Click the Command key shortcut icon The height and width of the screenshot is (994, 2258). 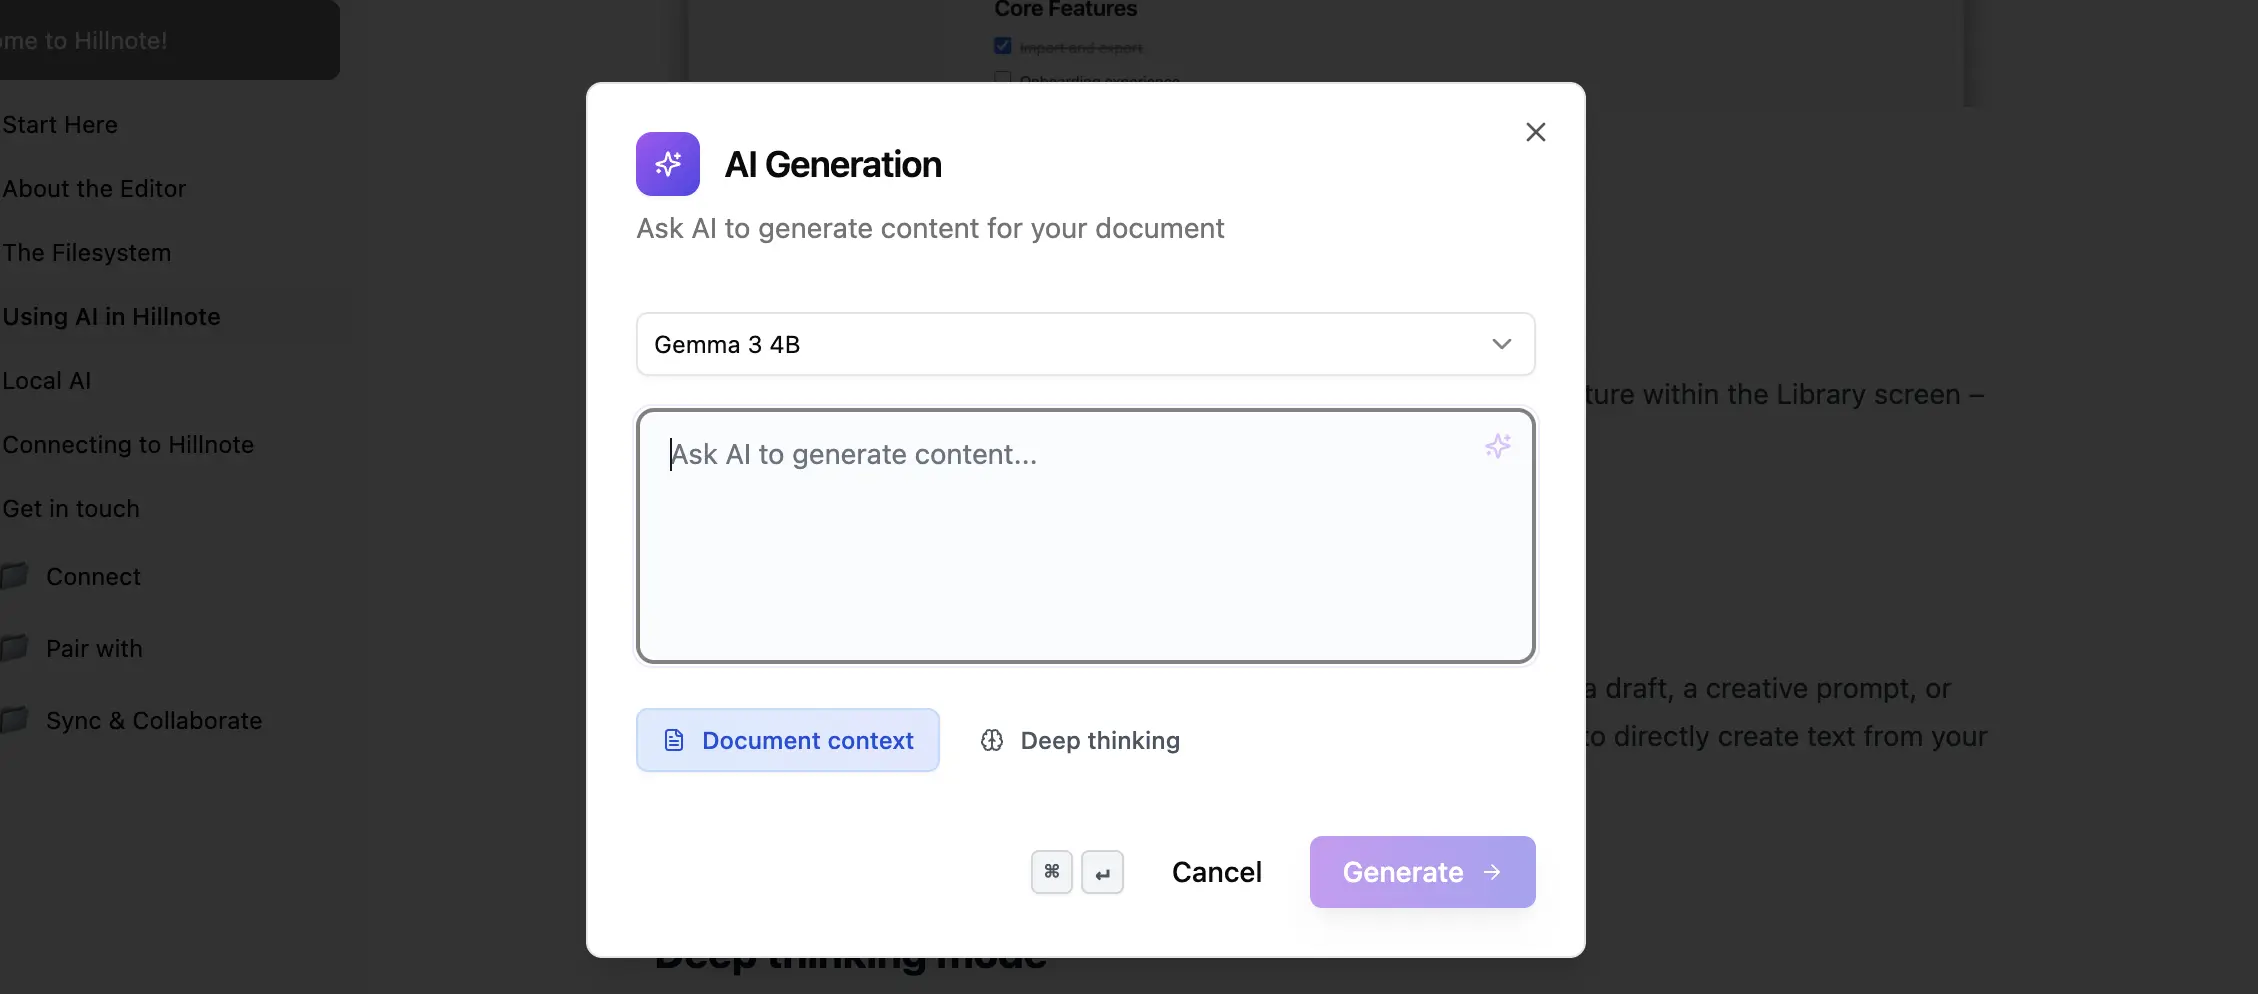(1051, 872)
